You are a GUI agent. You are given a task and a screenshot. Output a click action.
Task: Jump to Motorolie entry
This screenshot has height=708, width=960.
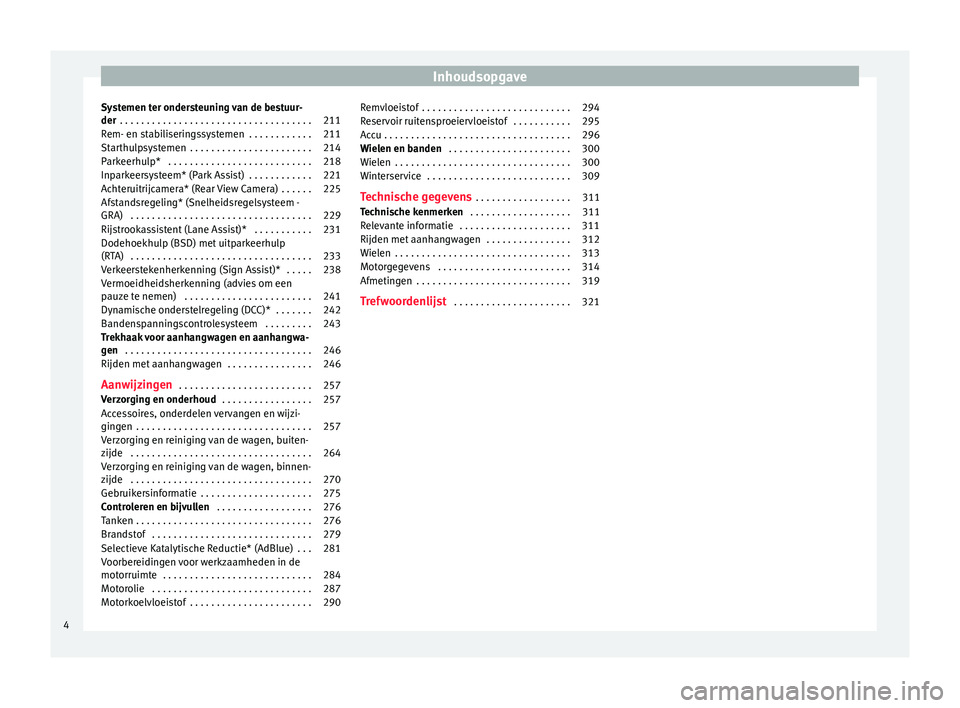click(x=125, y=589)
